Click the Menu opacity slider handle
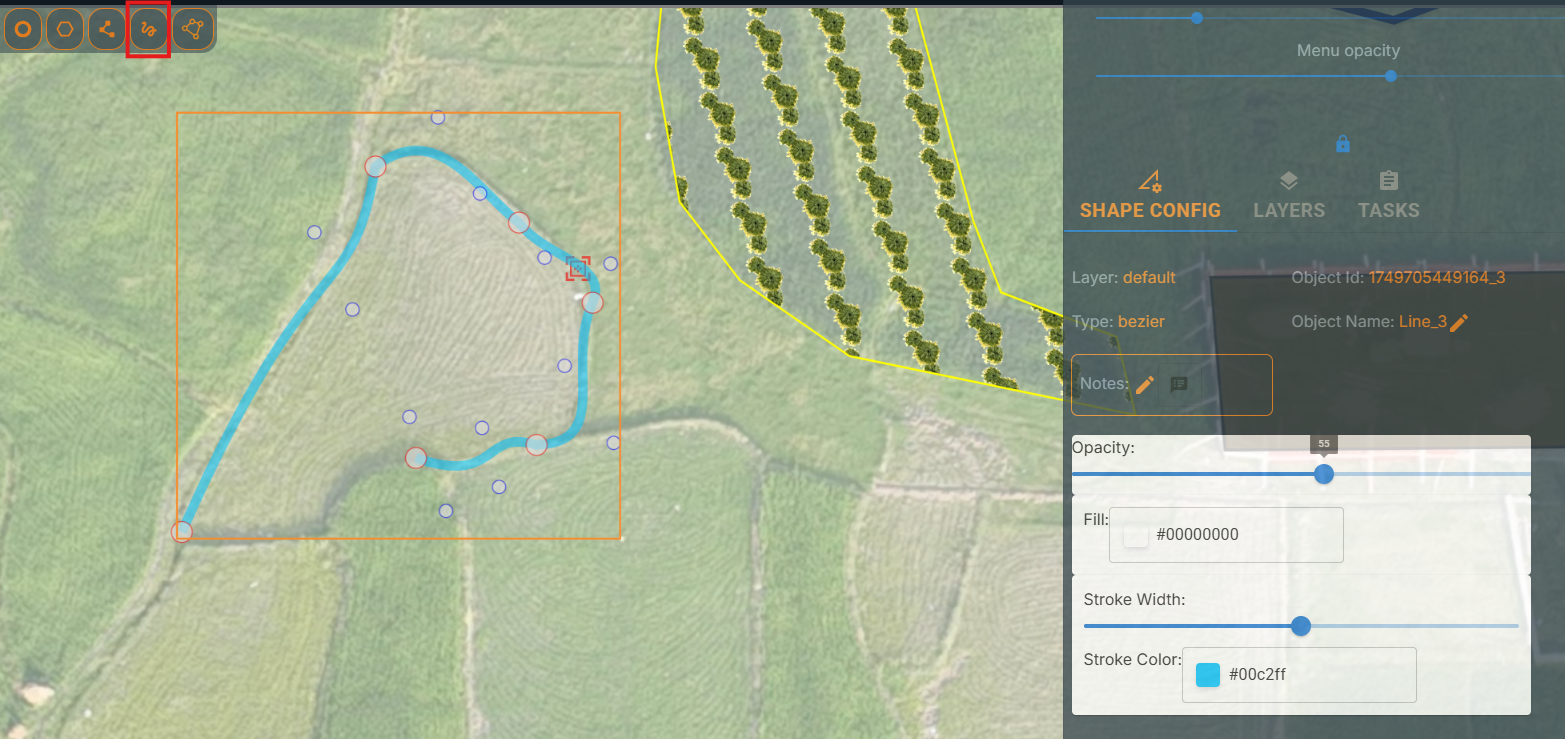 (1391, 76)
